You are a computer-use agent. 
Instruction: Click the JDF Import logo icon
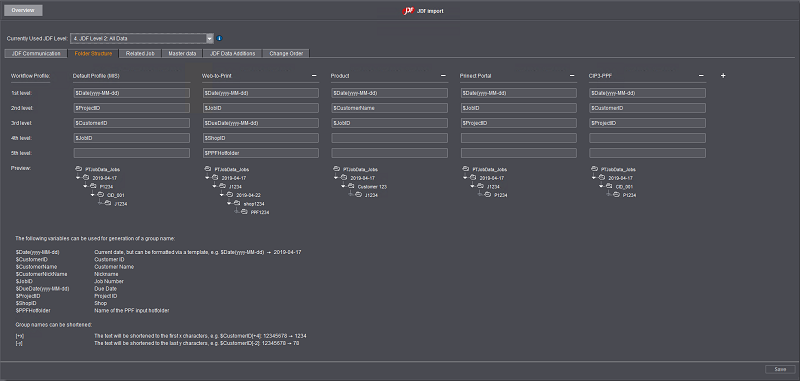(x=408, y=11)
